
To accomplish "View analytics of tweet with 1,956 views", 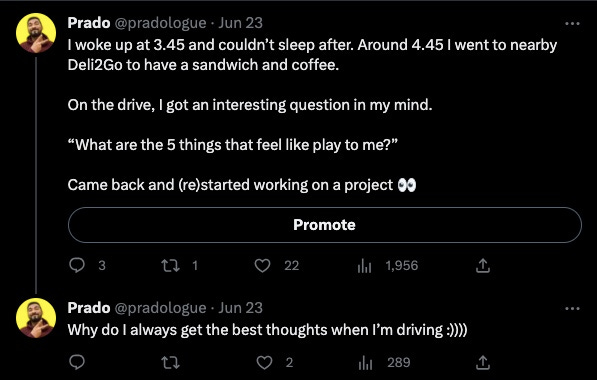I will point(364,265).
